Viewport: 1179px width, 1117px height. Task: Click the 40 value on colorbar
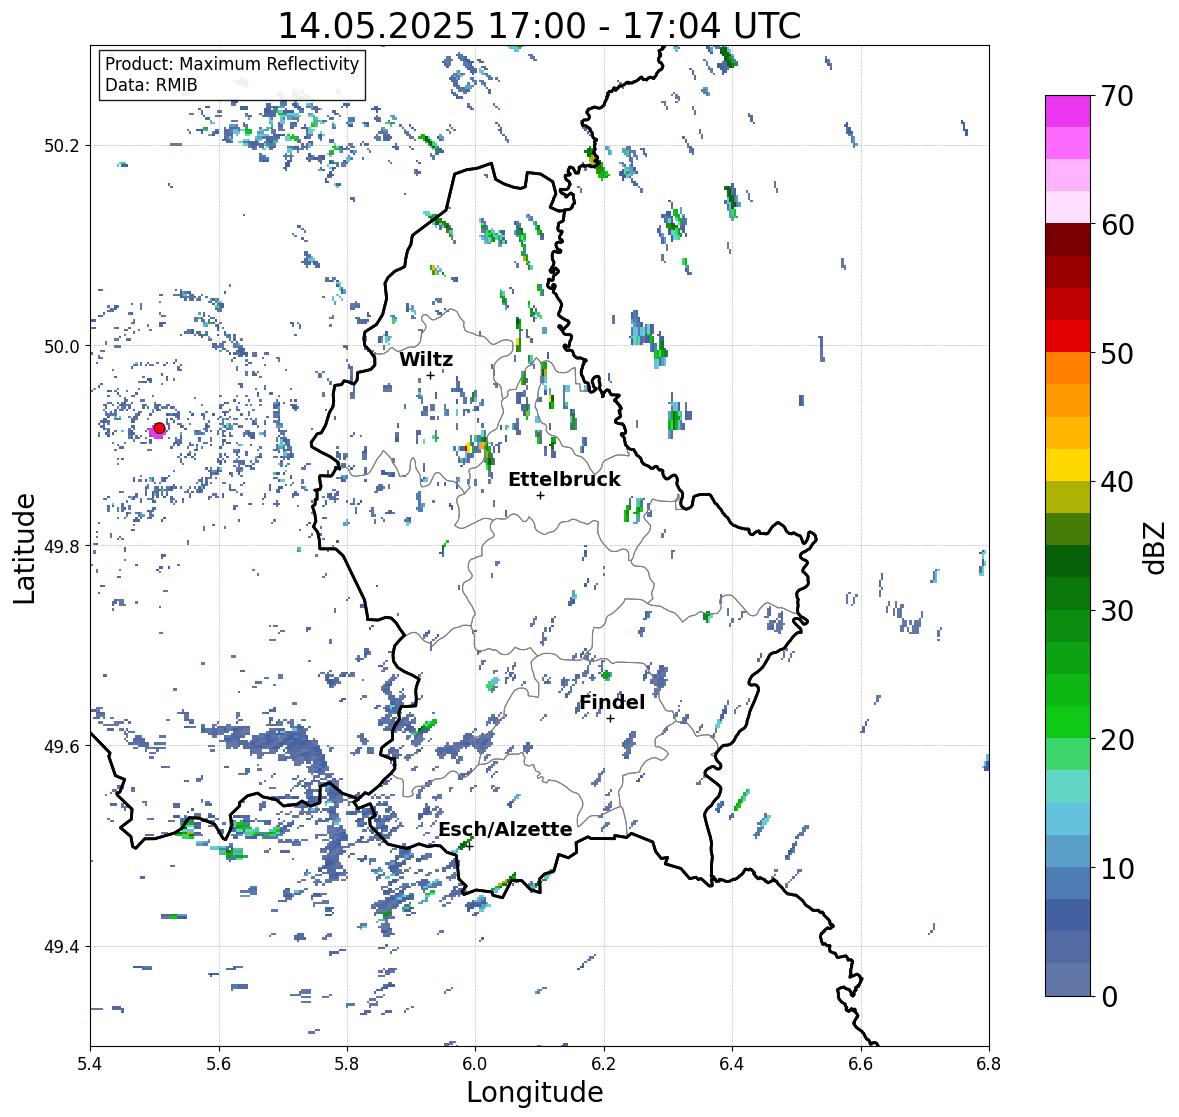pyautogui.click(x=1117, y=482)
